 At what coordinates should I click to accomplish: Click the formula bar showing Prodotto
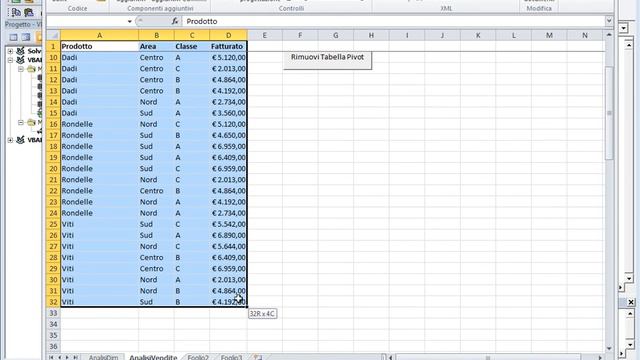tap(394, 21)
